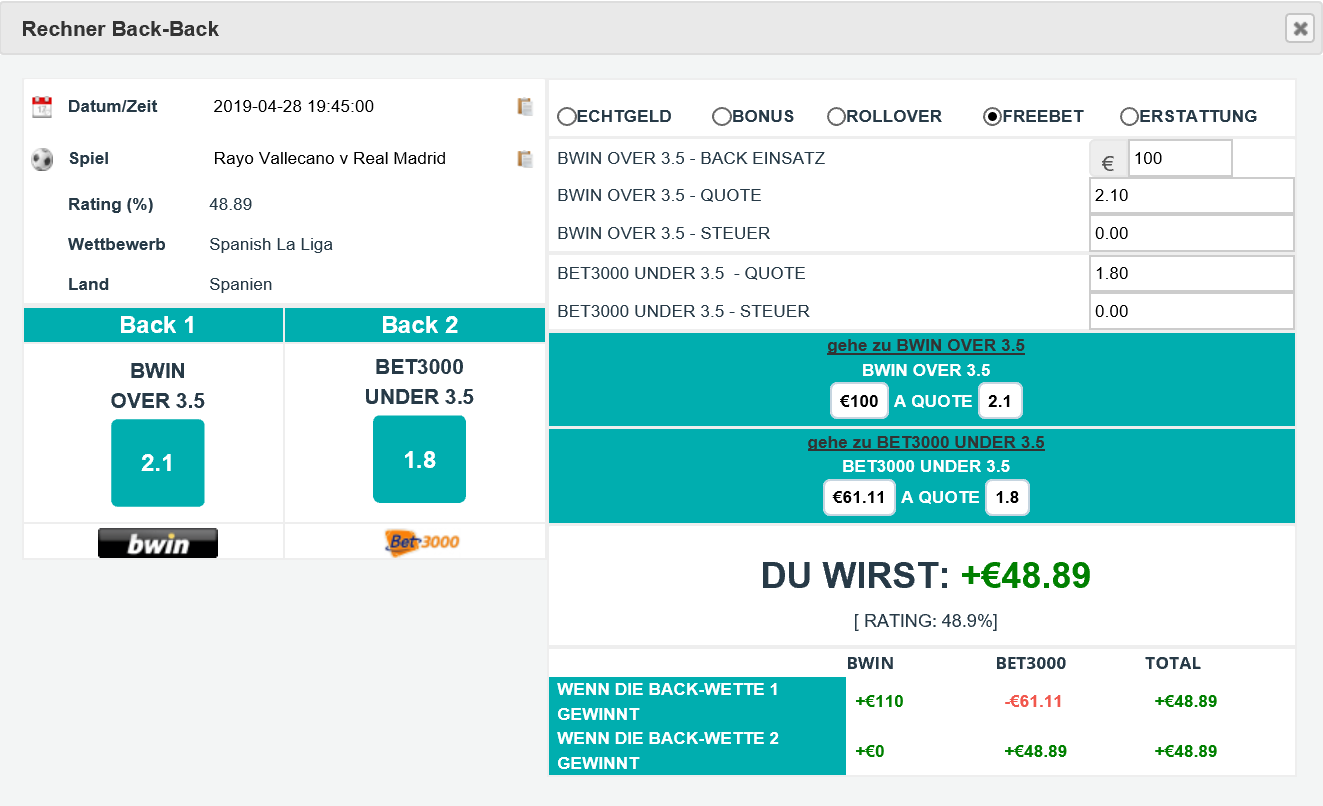
Task: Click the date value 2019-04-28 19:45:00
Action: coord(294,106)
